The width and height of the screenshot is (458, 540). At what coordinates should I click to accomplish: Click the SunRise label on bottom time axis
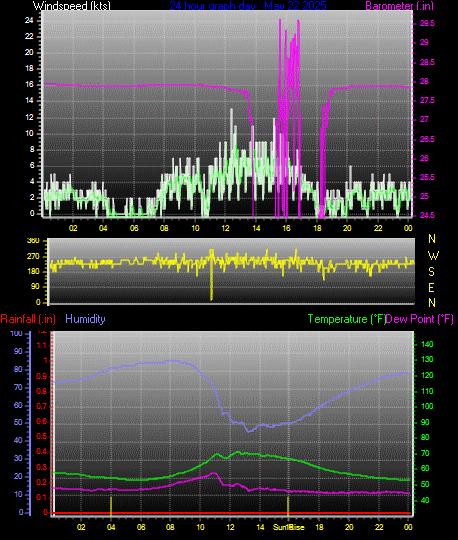coord(289,527)
